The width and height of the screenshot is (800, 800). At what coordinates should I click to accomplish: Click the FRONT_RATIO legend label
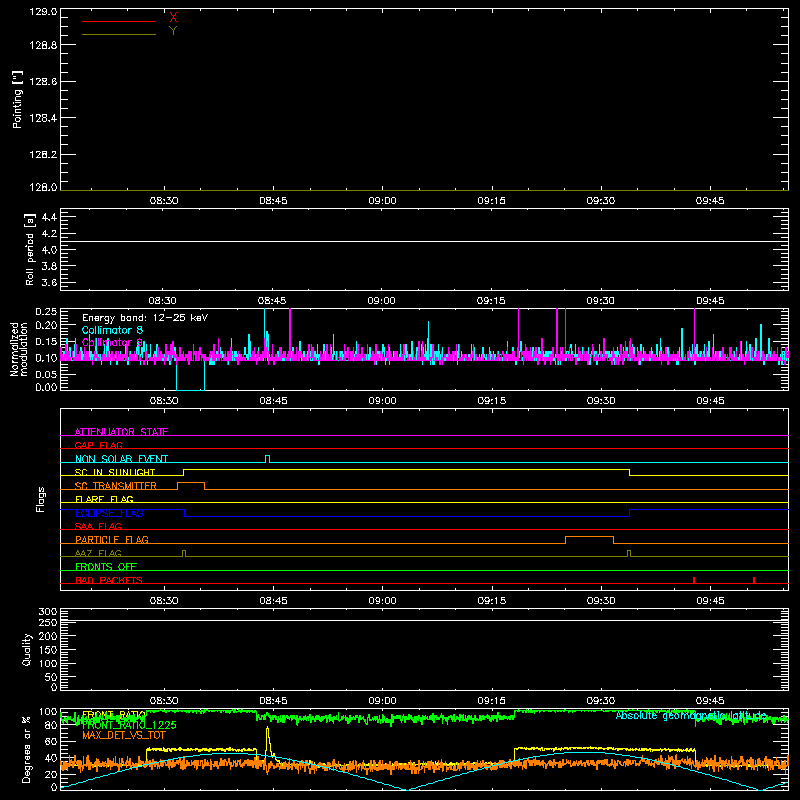(114, 714)
